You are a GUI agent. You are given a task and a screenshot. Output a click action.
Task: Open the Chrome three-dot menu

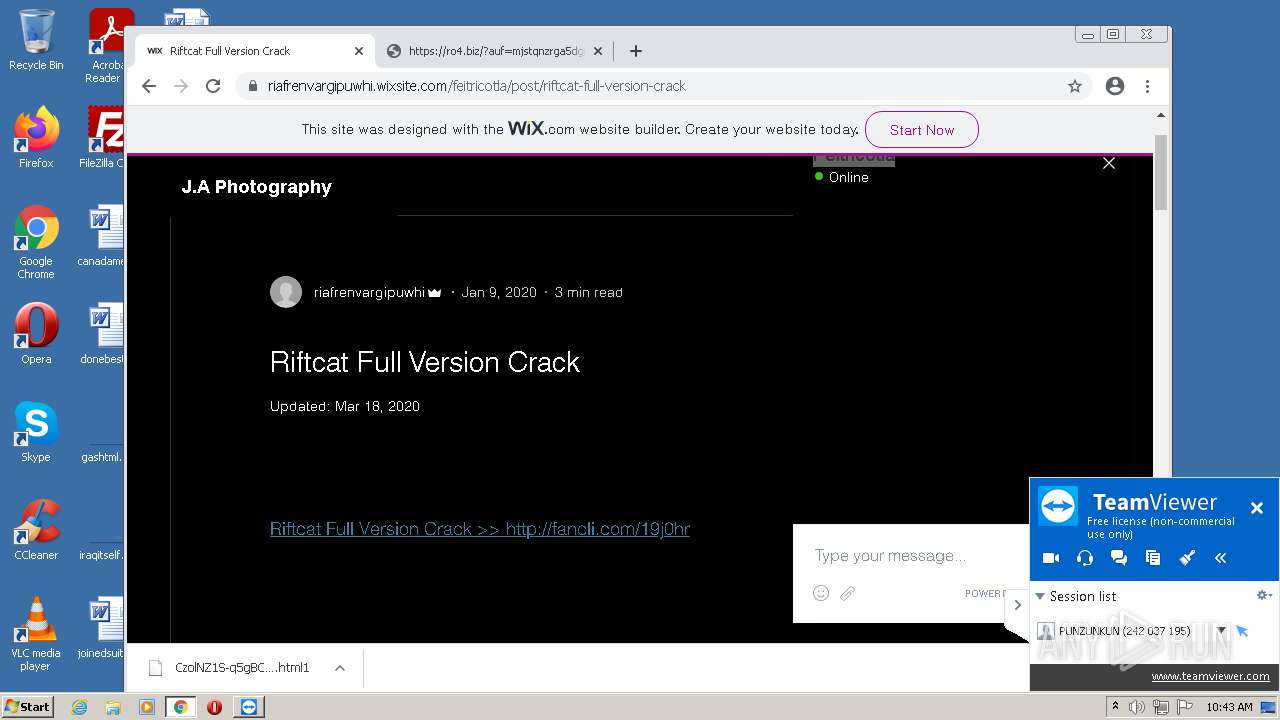pyautogui.click(x=1148, y=86)
